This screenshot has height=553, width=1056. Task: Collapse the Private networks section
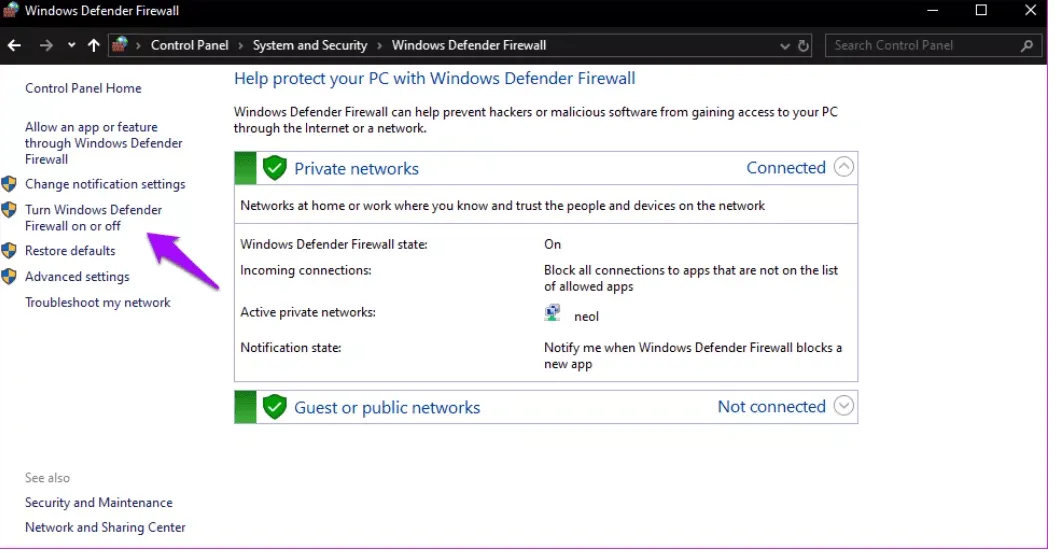click(x=844, y=168)
